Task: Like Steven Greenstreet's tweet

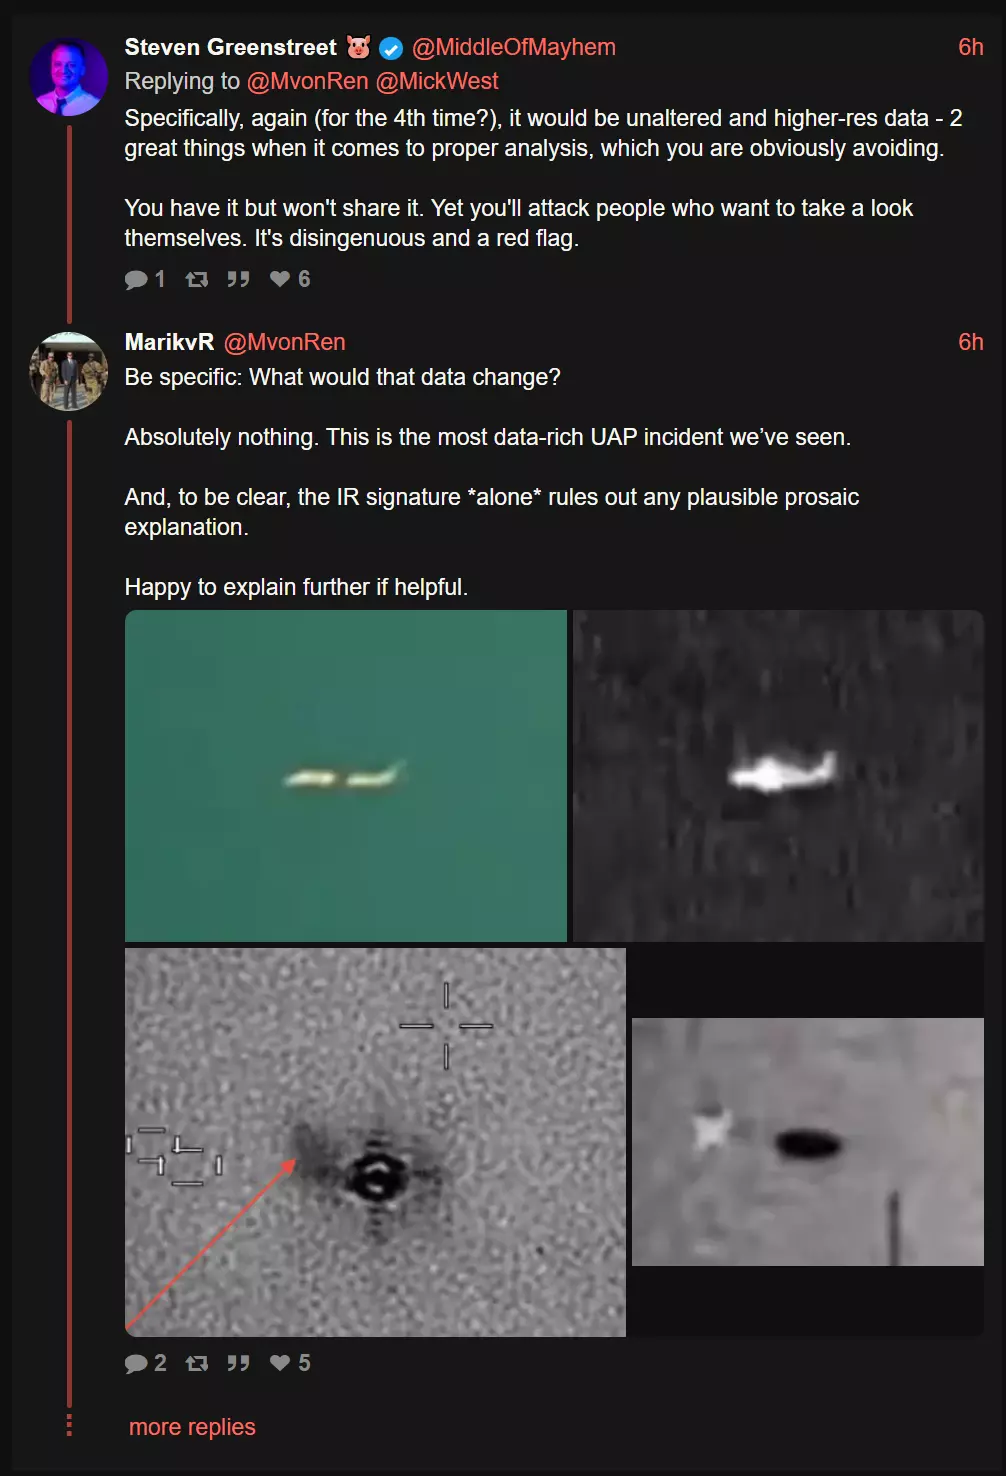Action: point(280,279)
